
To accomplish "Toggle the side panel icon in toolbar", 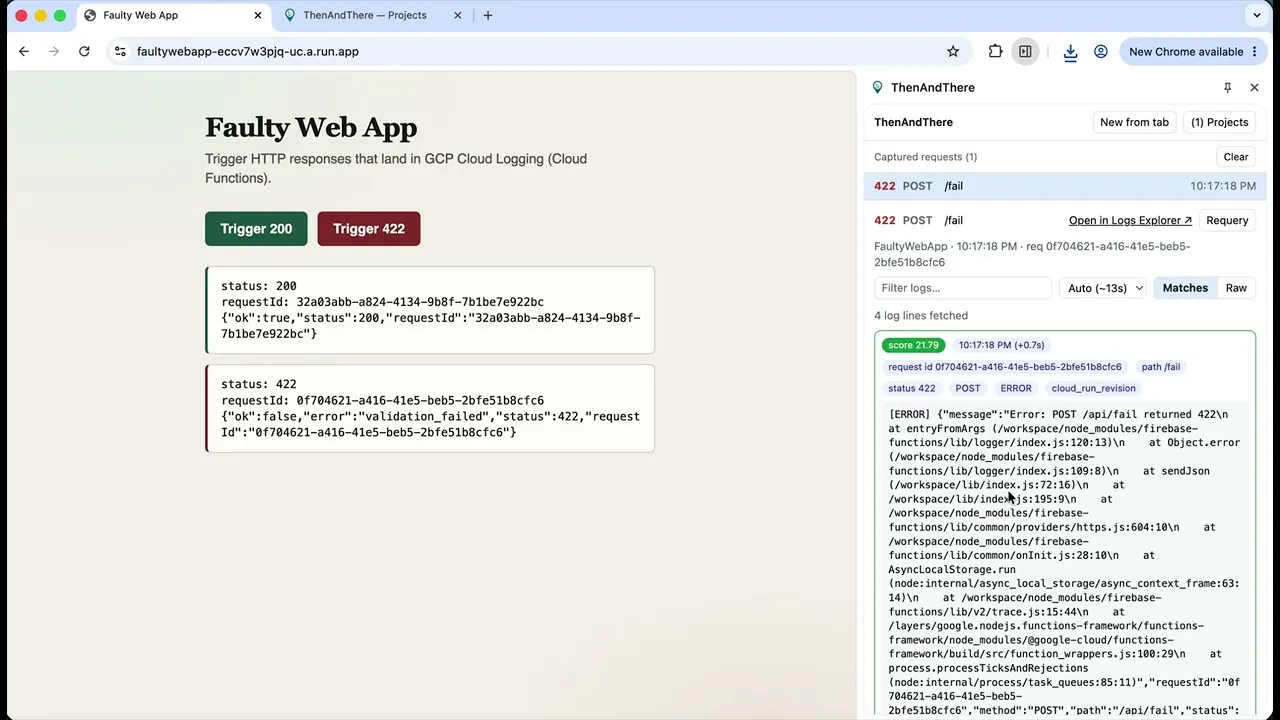I will [1025, 51].
